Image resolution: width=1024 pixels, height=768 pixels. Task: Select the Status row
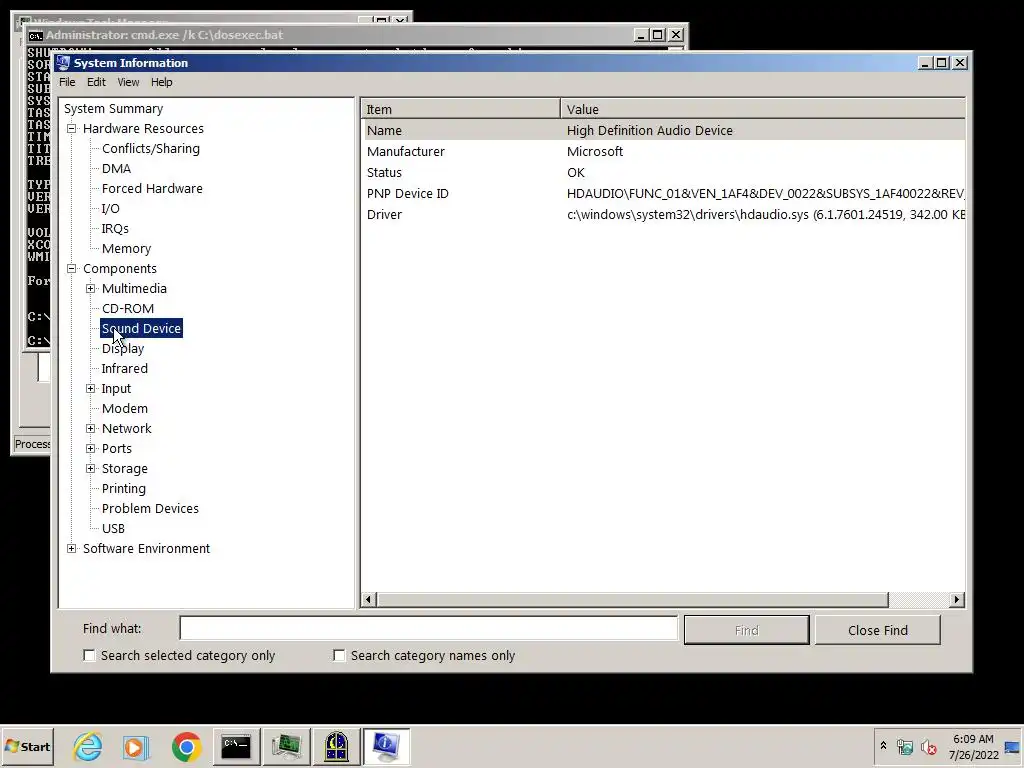[x=664, y=172]
